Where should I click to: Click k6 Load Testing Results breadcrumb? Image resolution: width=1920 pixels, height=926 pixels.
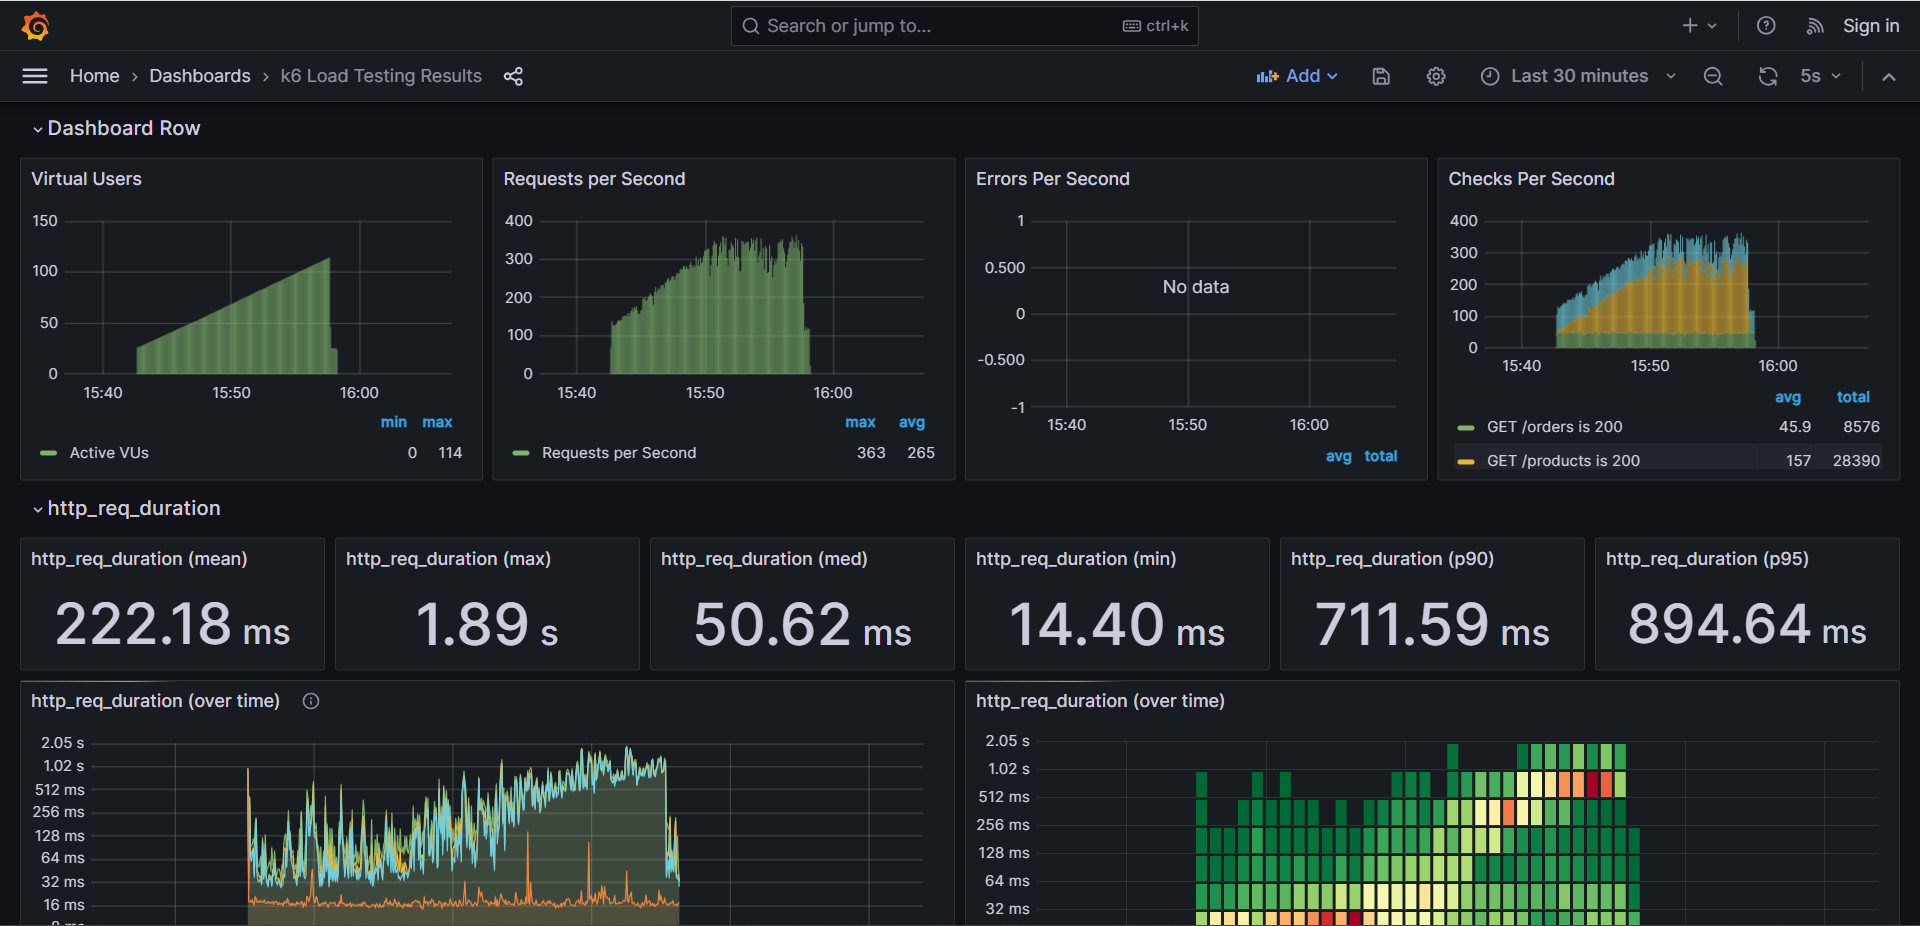[381, 76]
